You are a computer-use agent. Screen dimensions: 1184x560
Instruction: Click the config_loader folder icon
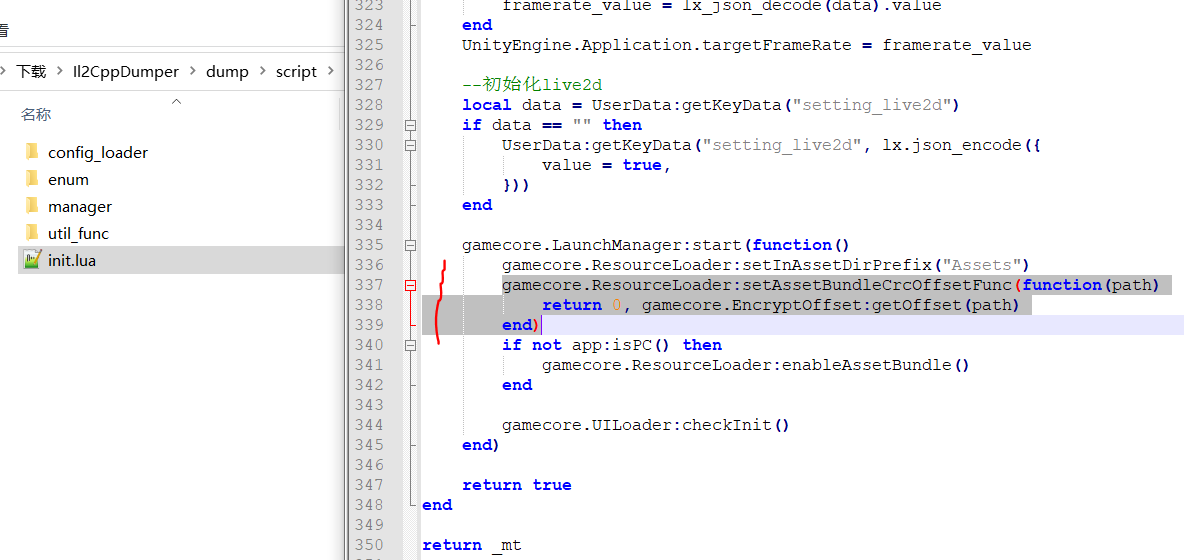point(31,152)
